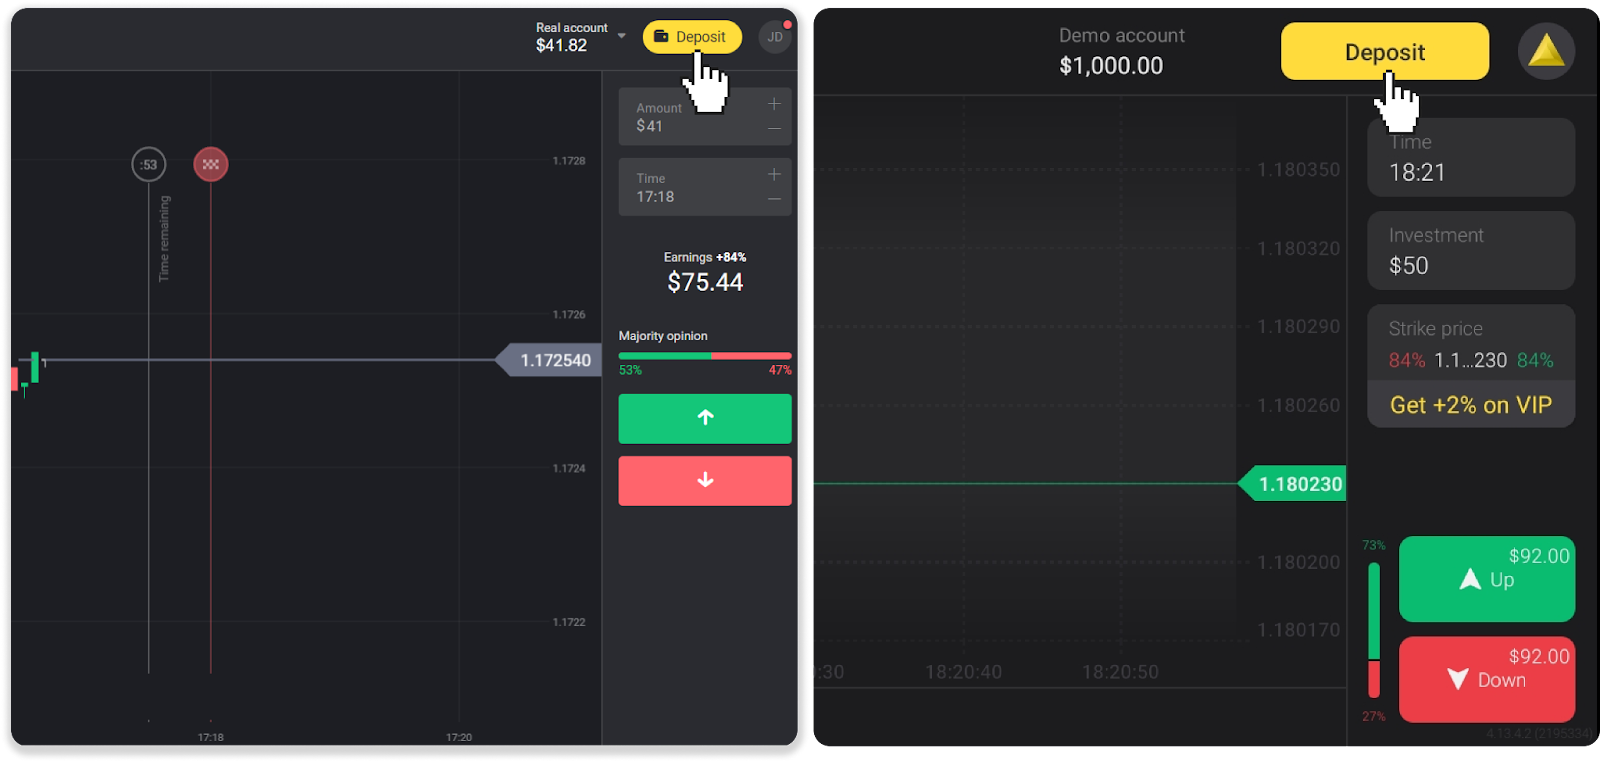Increase Amount with plus icon
The height and width of the screenshot is (762, 1600).
tap(774, 104)
